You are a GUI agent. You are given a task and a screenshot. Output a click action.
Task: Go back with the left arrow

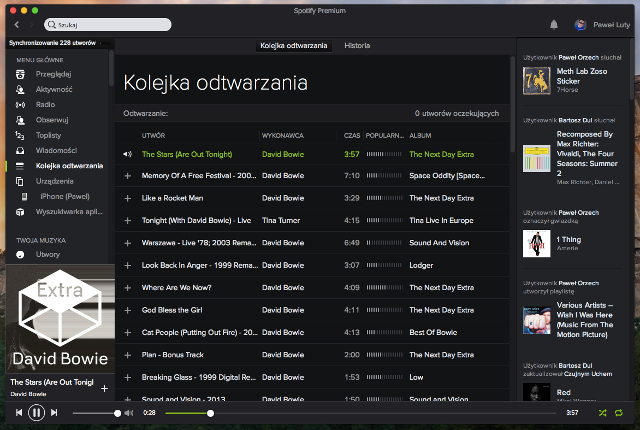17,24
